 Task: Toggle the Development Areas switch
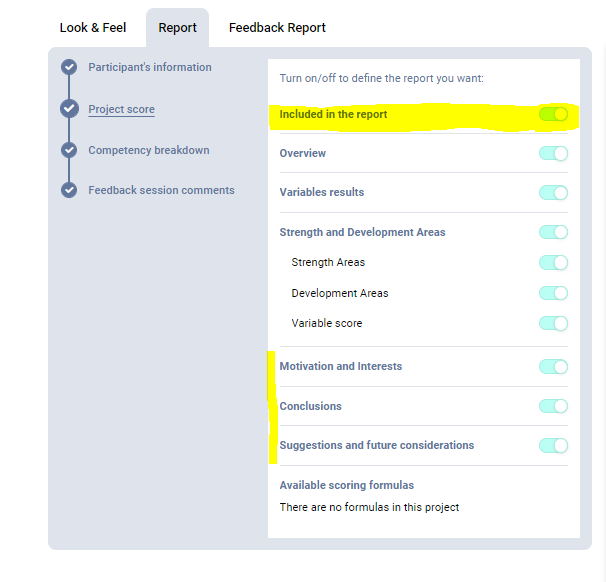click(553, 293)
